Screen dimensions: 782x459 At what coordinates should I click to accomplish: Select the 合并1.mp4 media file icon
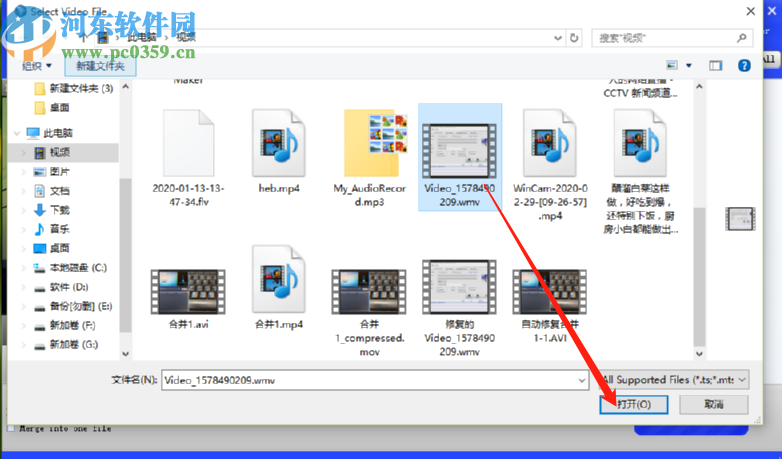[279, 279]
